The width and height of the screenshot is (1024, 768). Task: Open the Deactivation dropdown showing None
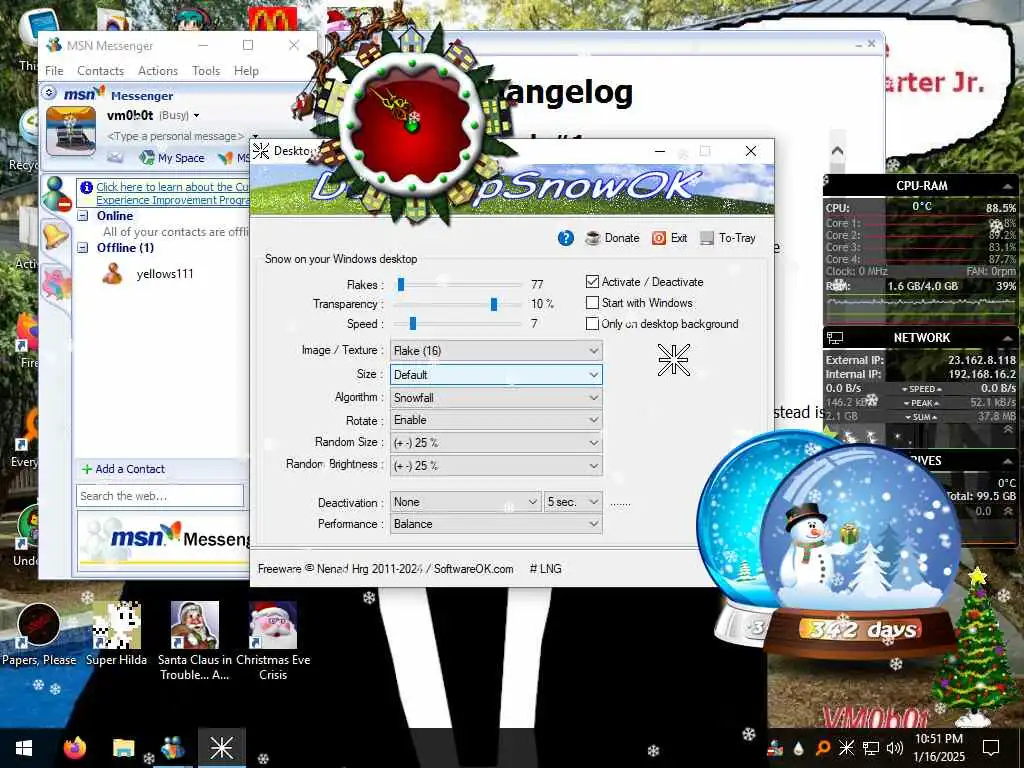[x=466, y=502]
